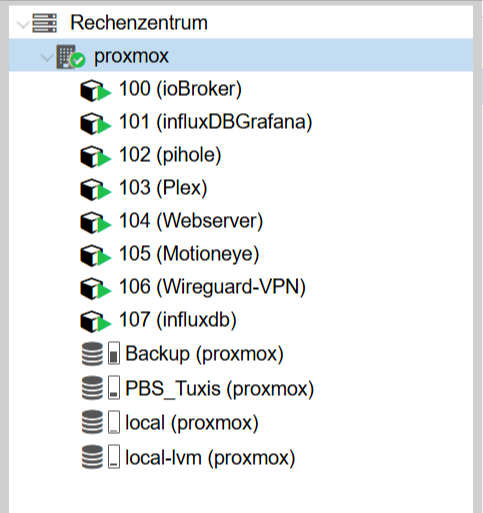483x513 pixels.
Task: Open the PBS_Tuxis (proxmox) storage
Action: pos(220,389)
